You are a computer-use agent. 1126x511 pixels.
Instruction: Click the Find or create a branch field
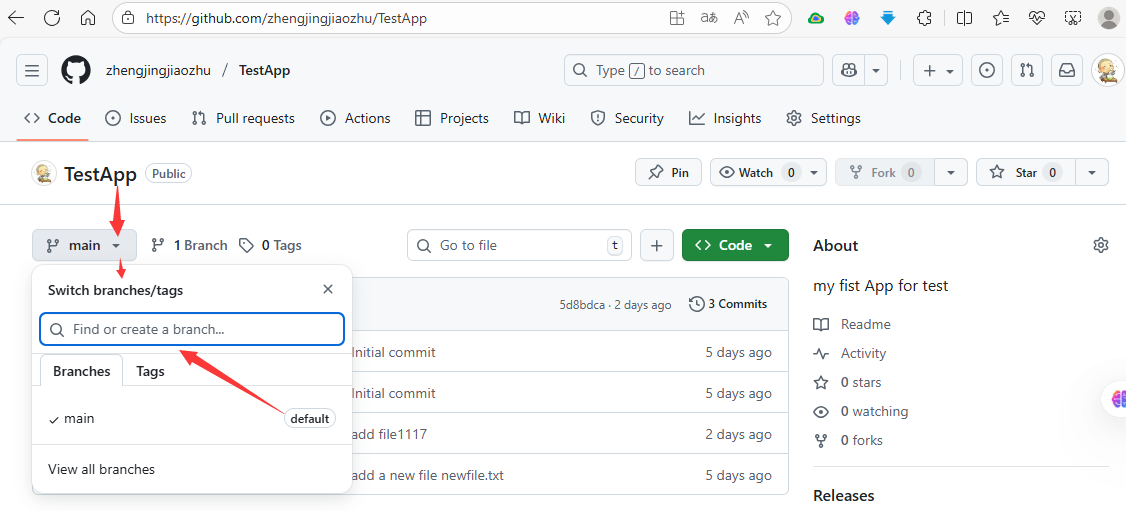pos(192,329)
